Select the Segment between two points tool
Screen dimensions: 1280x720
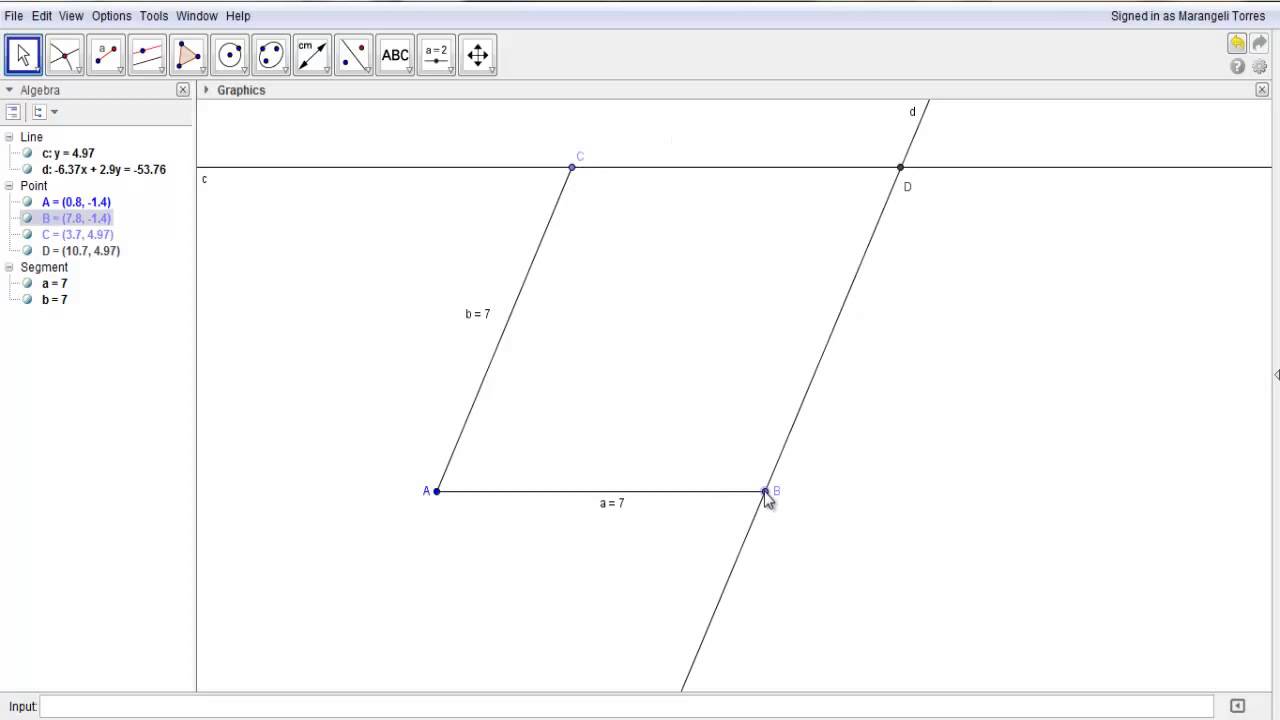coord(106,55)
